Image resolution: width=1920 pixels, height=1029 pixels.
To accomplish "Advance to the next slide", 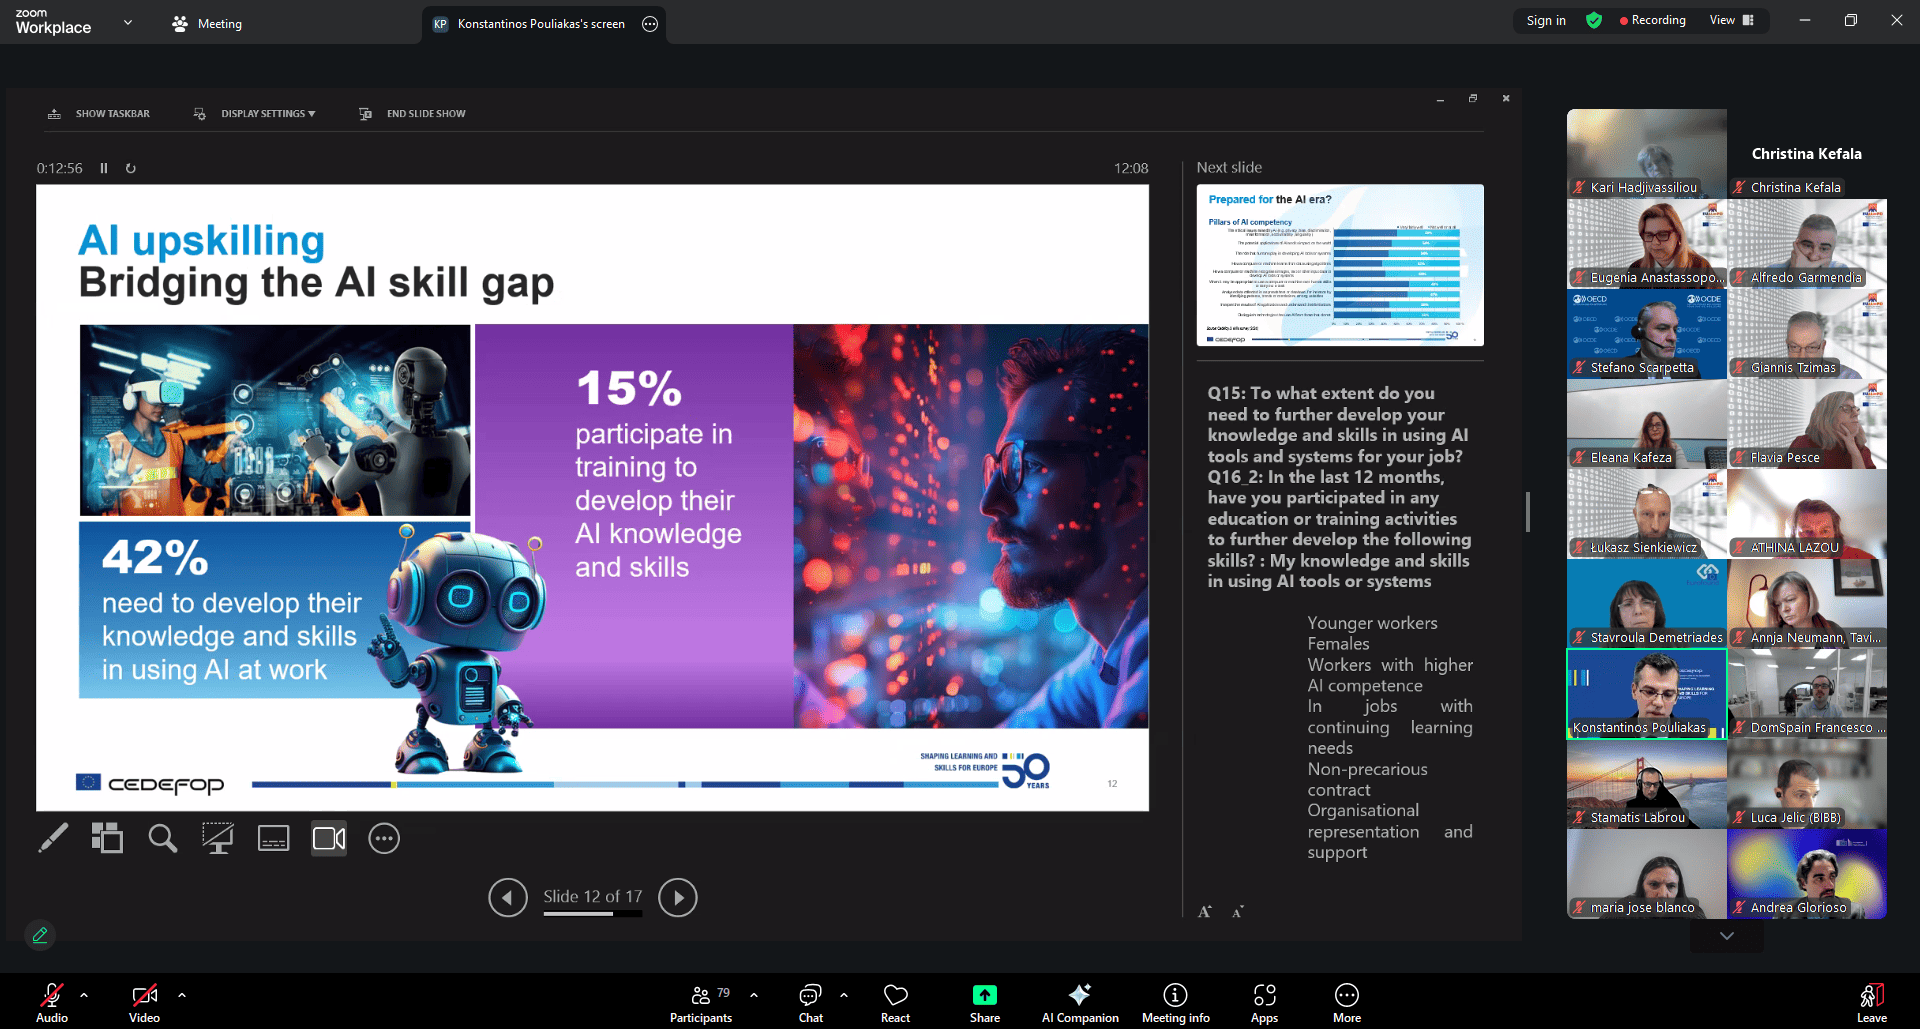I will coord(678,897).
